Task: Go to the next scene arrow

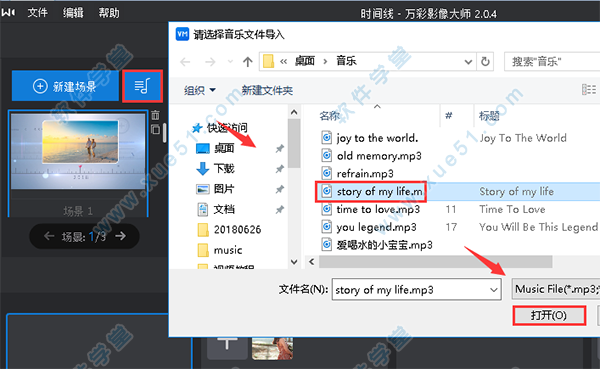Action: [121, 236]
